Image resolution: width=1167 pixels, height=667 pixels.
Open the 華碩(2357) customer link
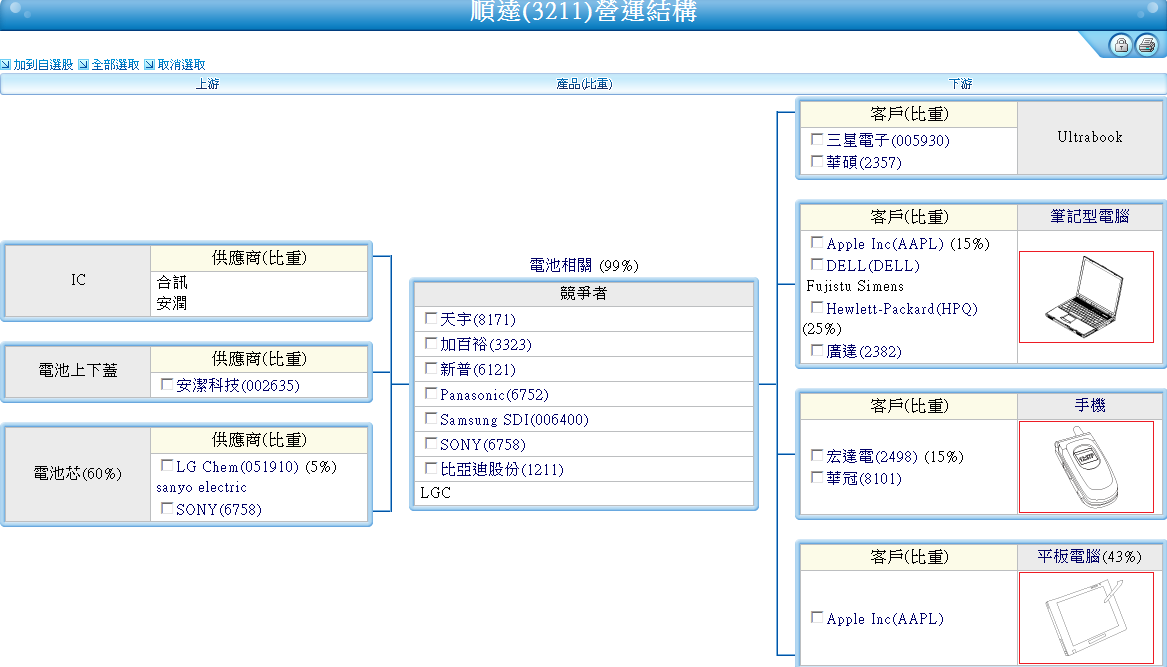pos(864,162)
